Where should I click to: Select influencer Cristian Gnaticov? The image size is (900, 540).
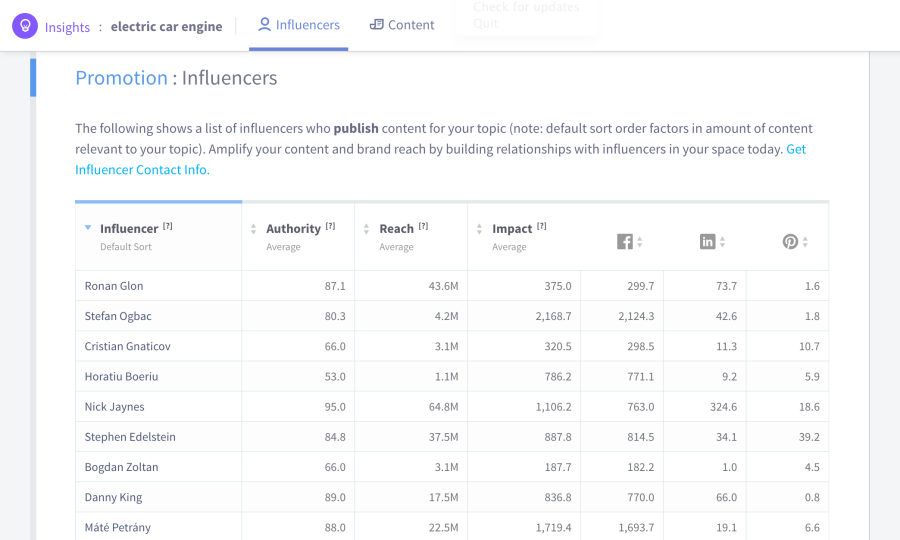click(x=127, y=346)
